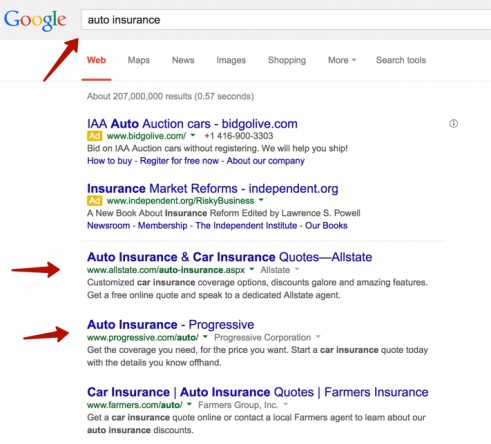Click the search box containing auto insurance
The image size is (491, 444).
tap(286, 20)
